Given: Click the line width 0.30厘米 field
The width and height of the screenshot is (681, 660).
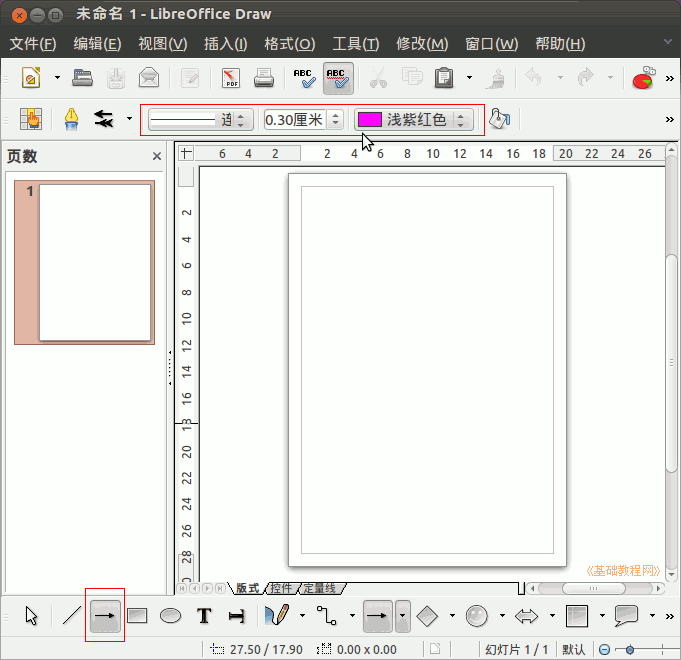Looking at the screenshot, I should (x=294, y=120).
